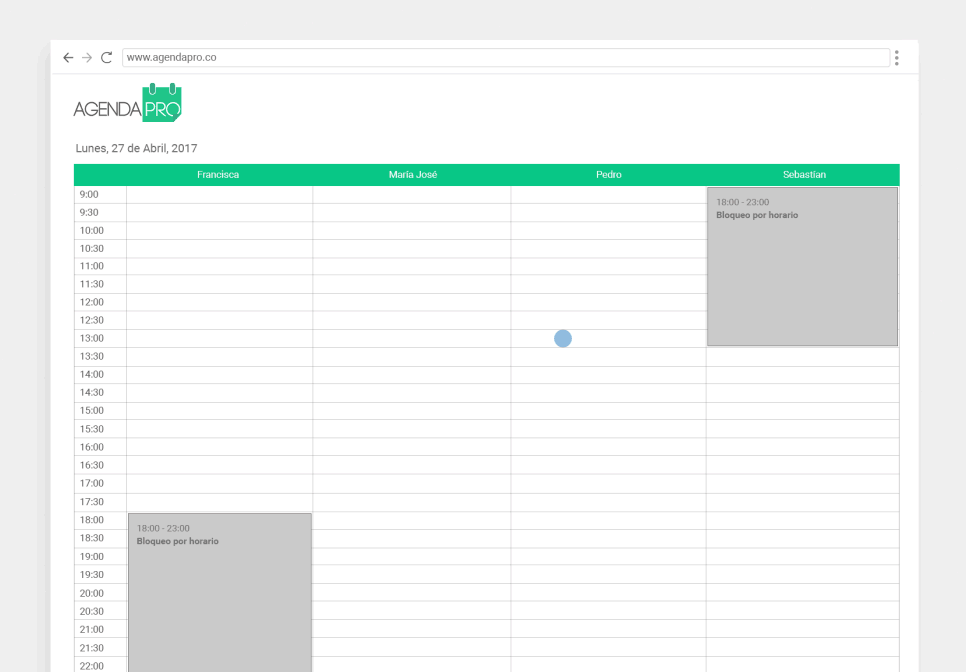
Task: Select Pedro's 9:00 slot
Action: [x=609, y=195]
